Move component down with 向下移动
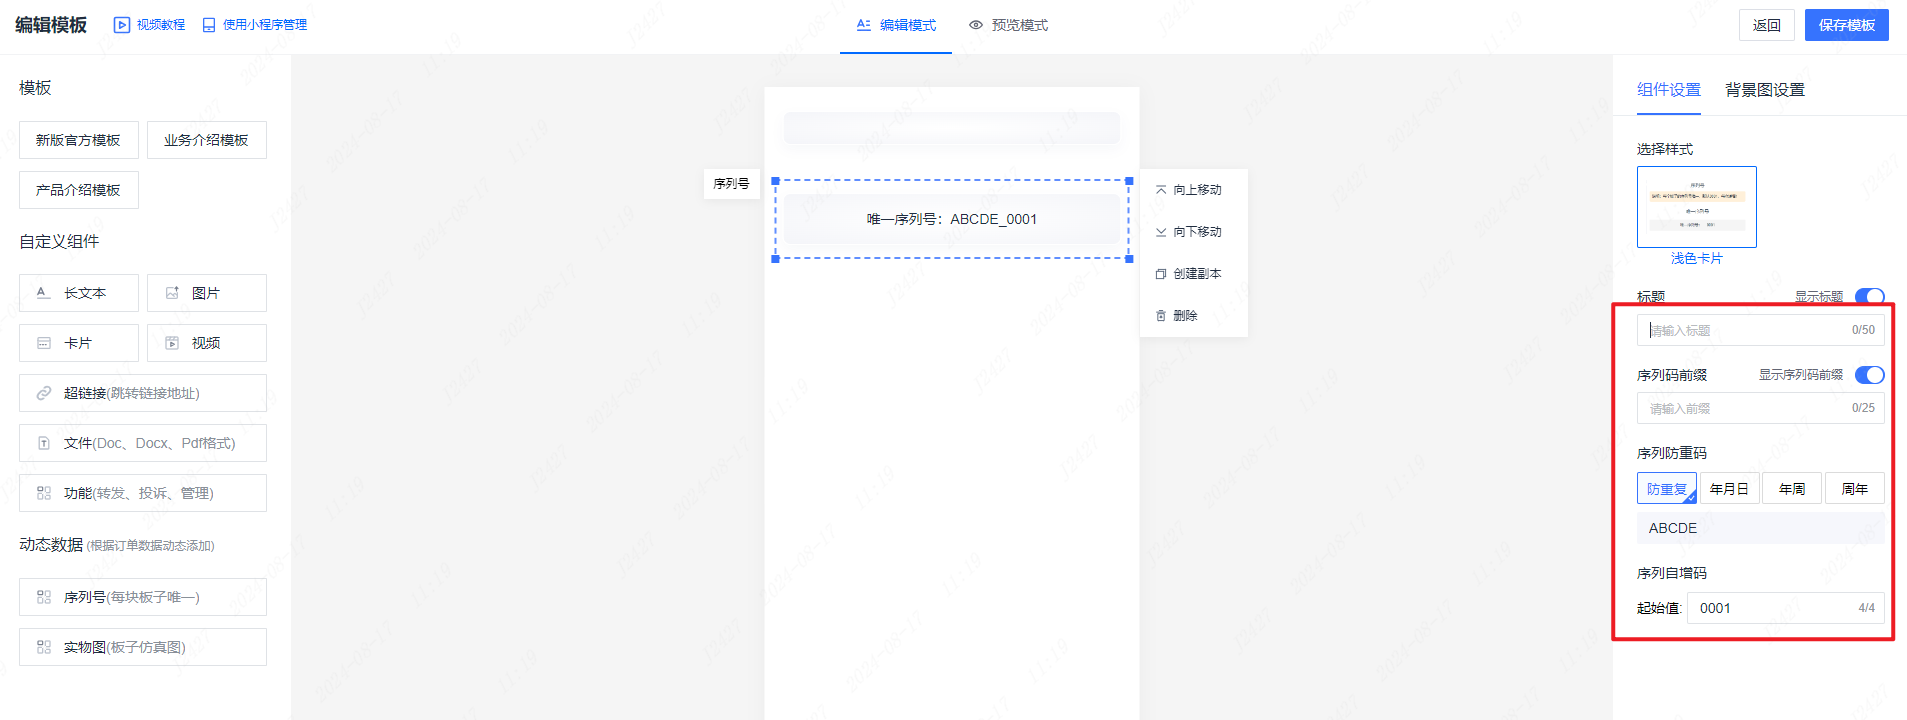This screenshot has height=720, width=1907. click(1189, 232)
